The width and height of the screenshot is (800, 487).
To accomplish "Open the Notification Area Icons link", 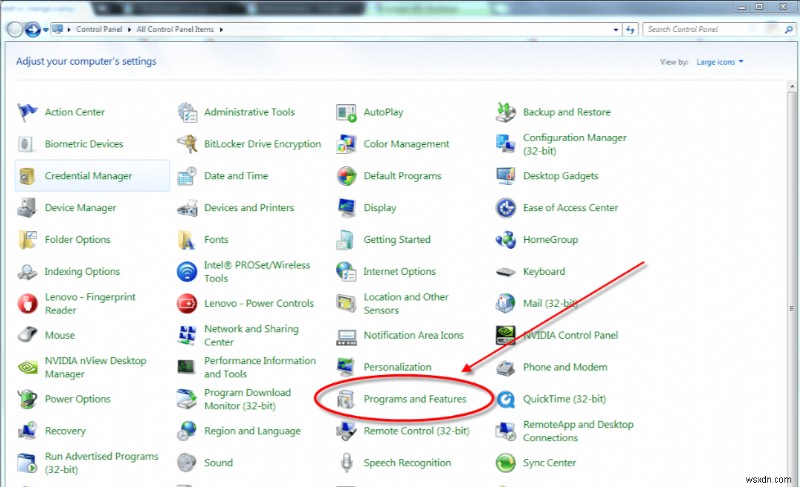I will pyautogui.click(x=414, y=336).
